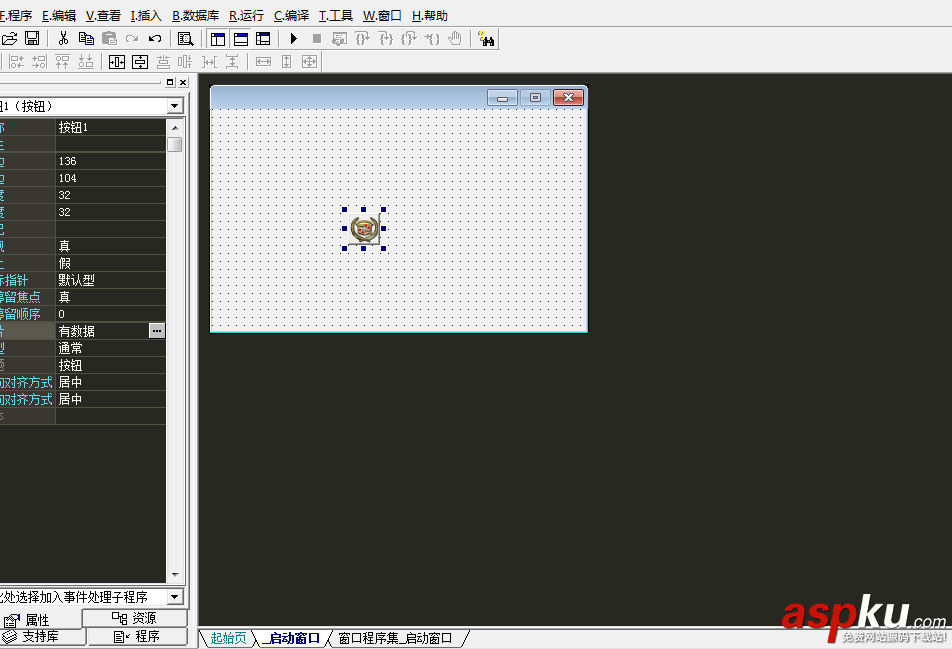Click the align top edges icon

click(x=63, y=61)
